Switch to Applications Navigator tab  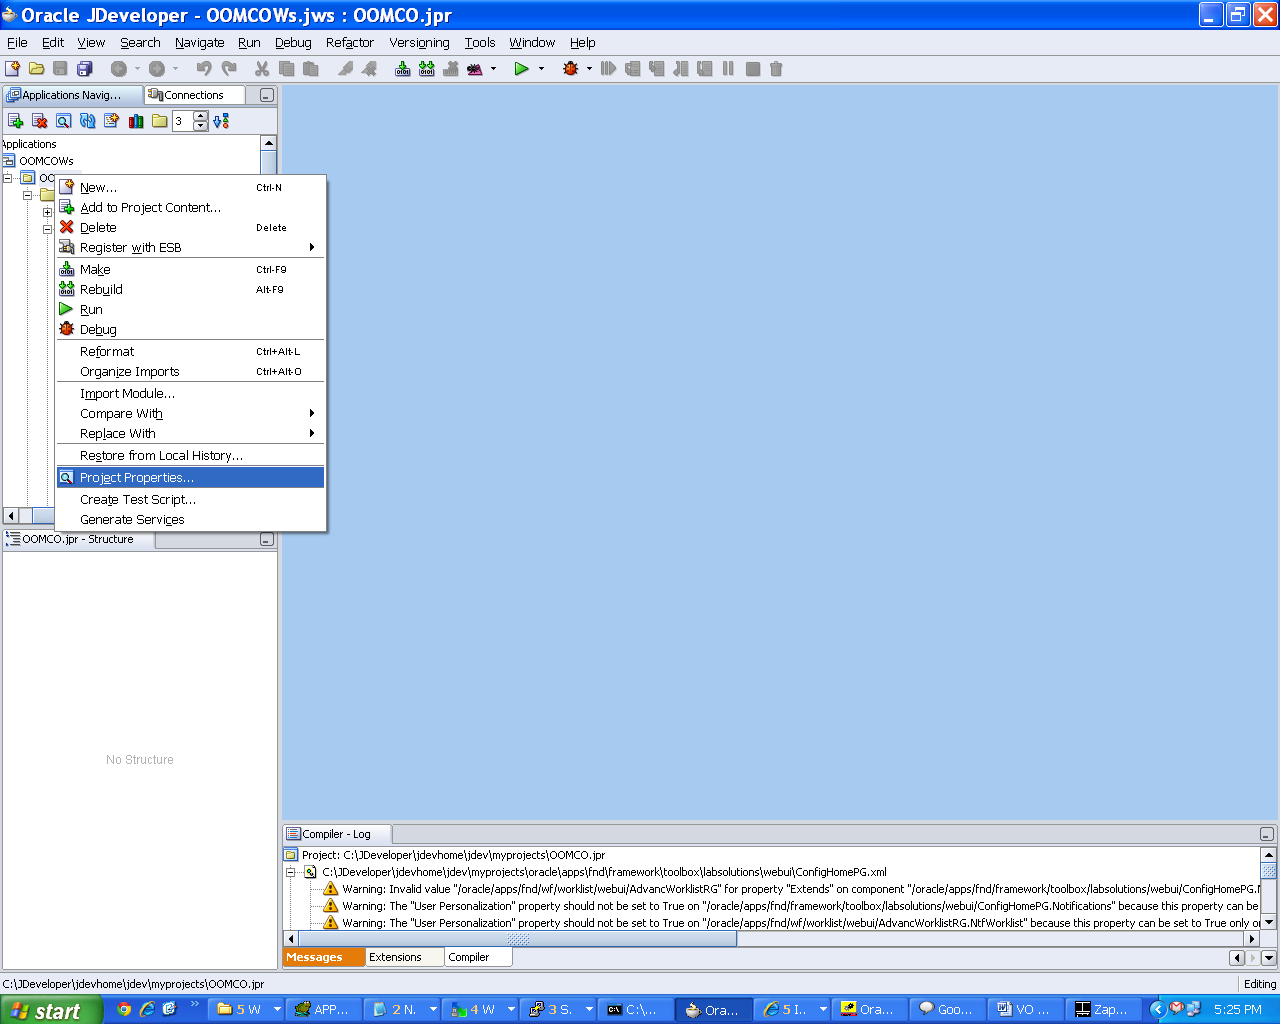[72, 95]
